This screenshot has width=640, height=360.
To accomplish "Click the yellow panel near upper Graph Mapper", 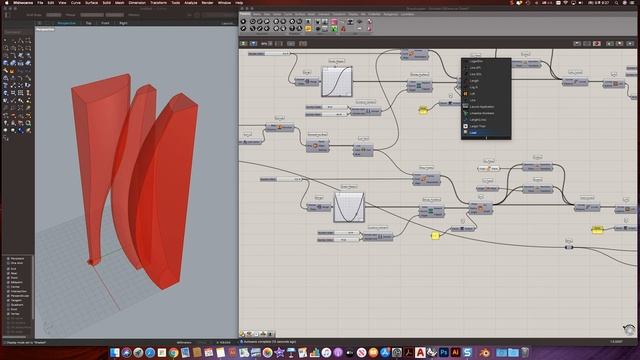I will point(423,109).
